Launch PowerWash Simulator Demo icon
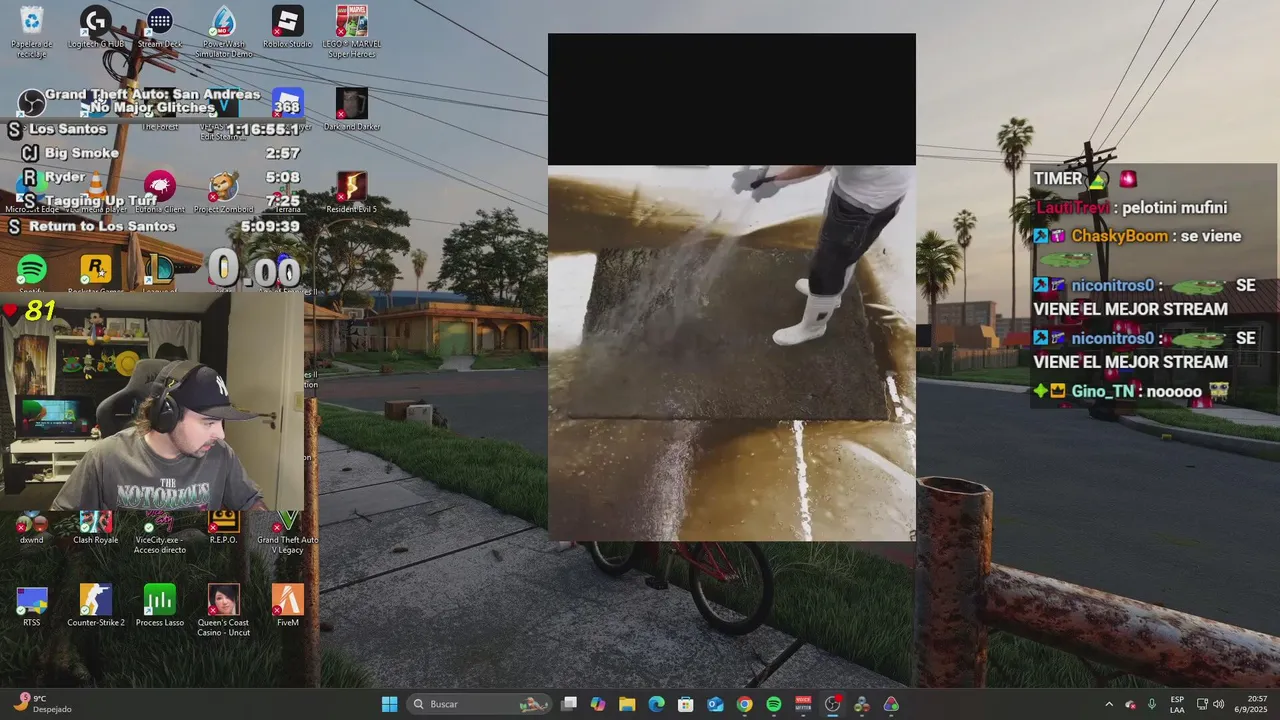This screenshot has width=1280, height=720. coord(224,30)
